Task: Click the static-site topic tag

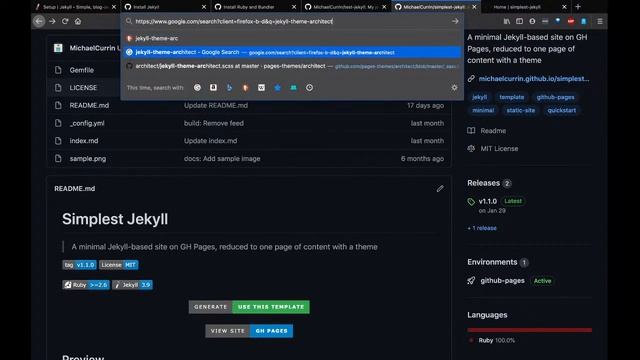Action: click(x=521, y=110)
